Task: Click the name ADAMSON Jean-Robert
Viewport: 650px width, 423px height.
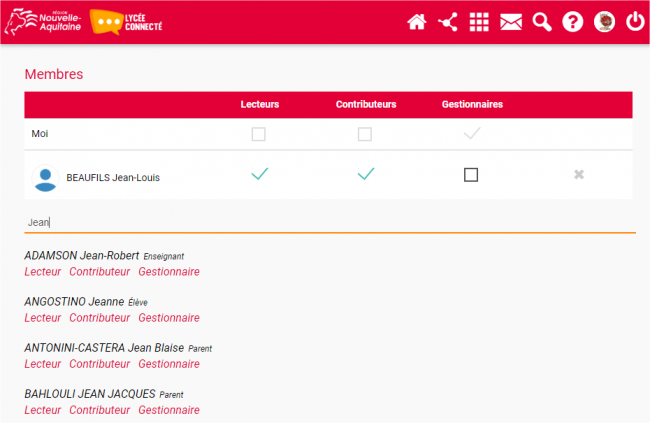Action: point(82,255)
